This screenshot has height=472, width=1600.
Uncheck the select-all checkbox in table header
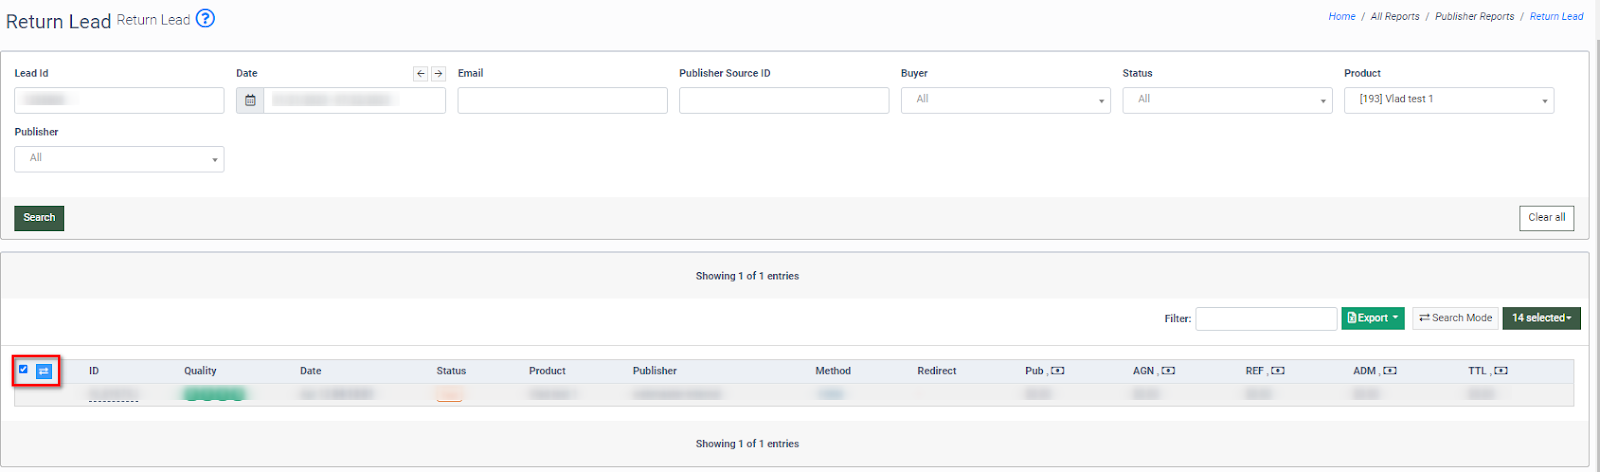[24, 369]
